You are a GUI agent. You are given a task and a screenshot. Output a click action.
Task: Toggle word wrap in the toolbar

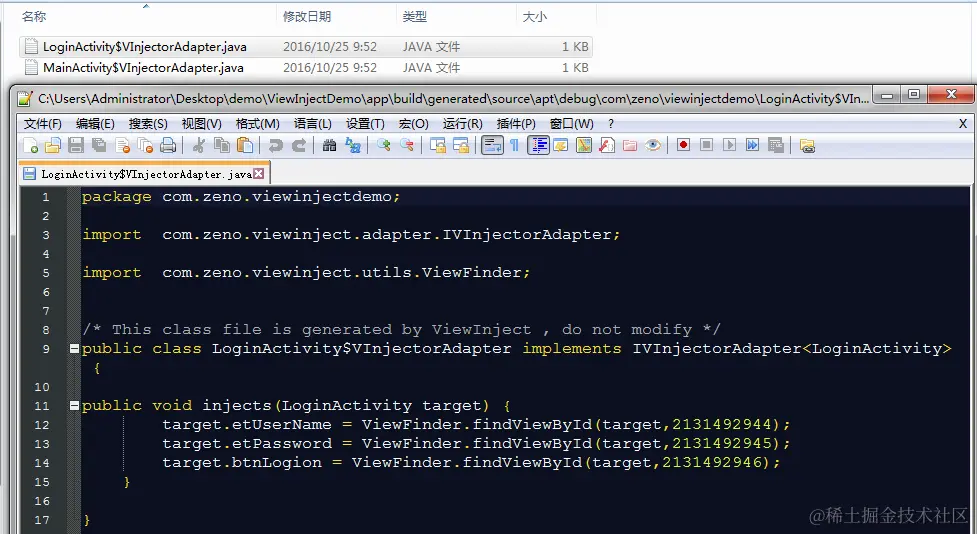click(492, 146)
